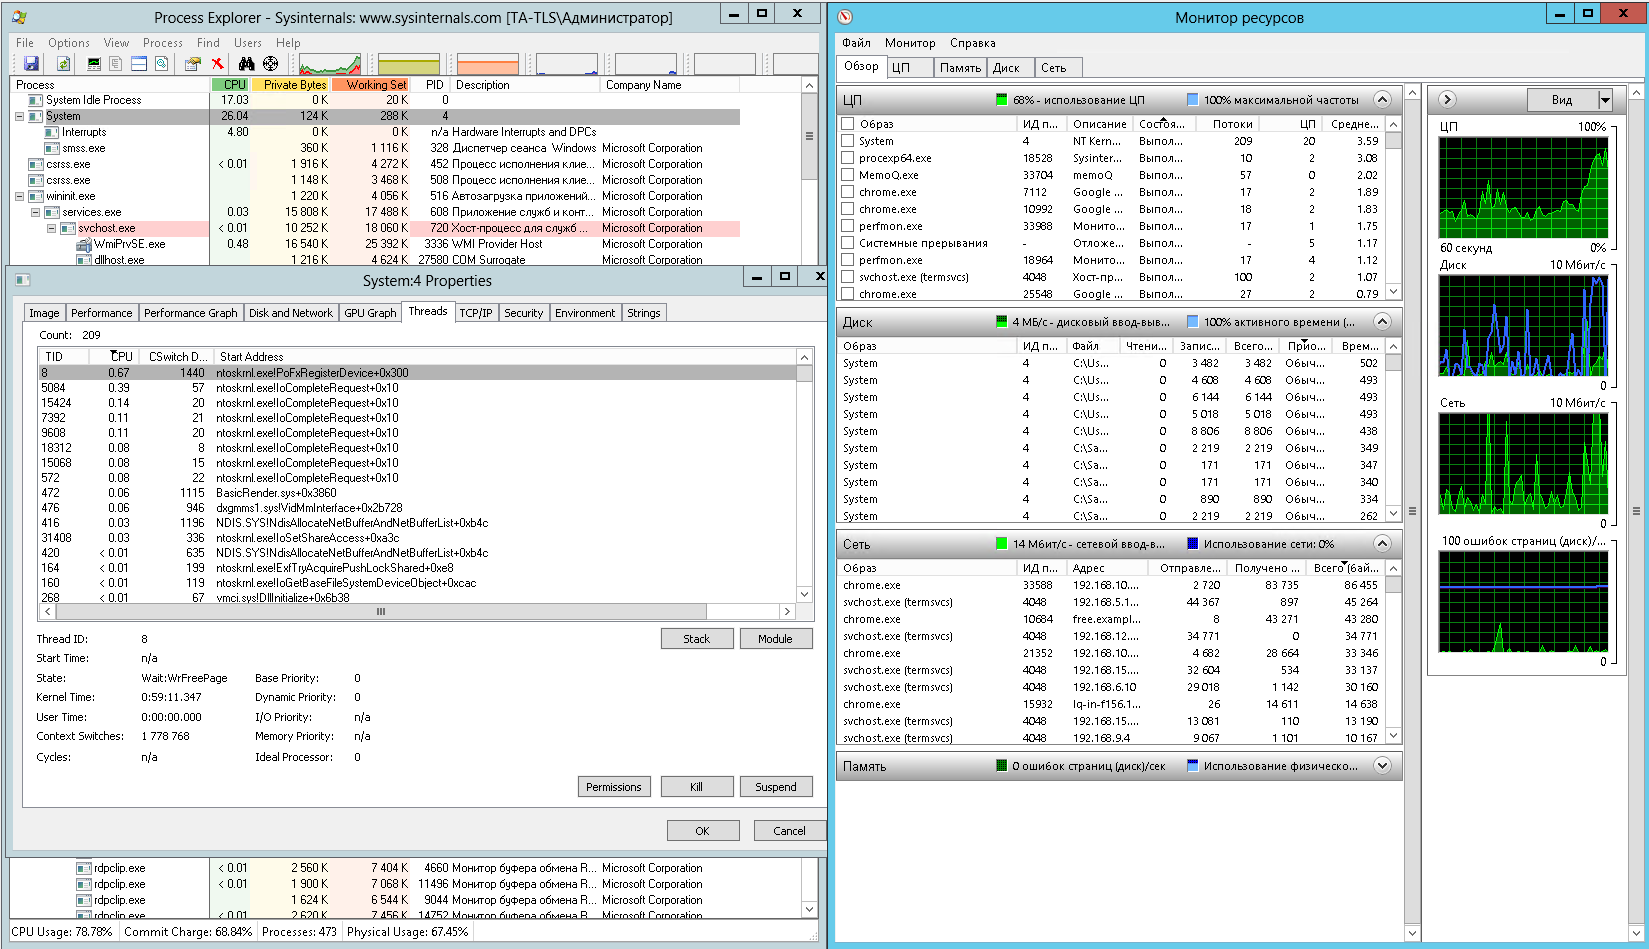Open the Вид dropdown arrow

click(x=1605, y=100)
